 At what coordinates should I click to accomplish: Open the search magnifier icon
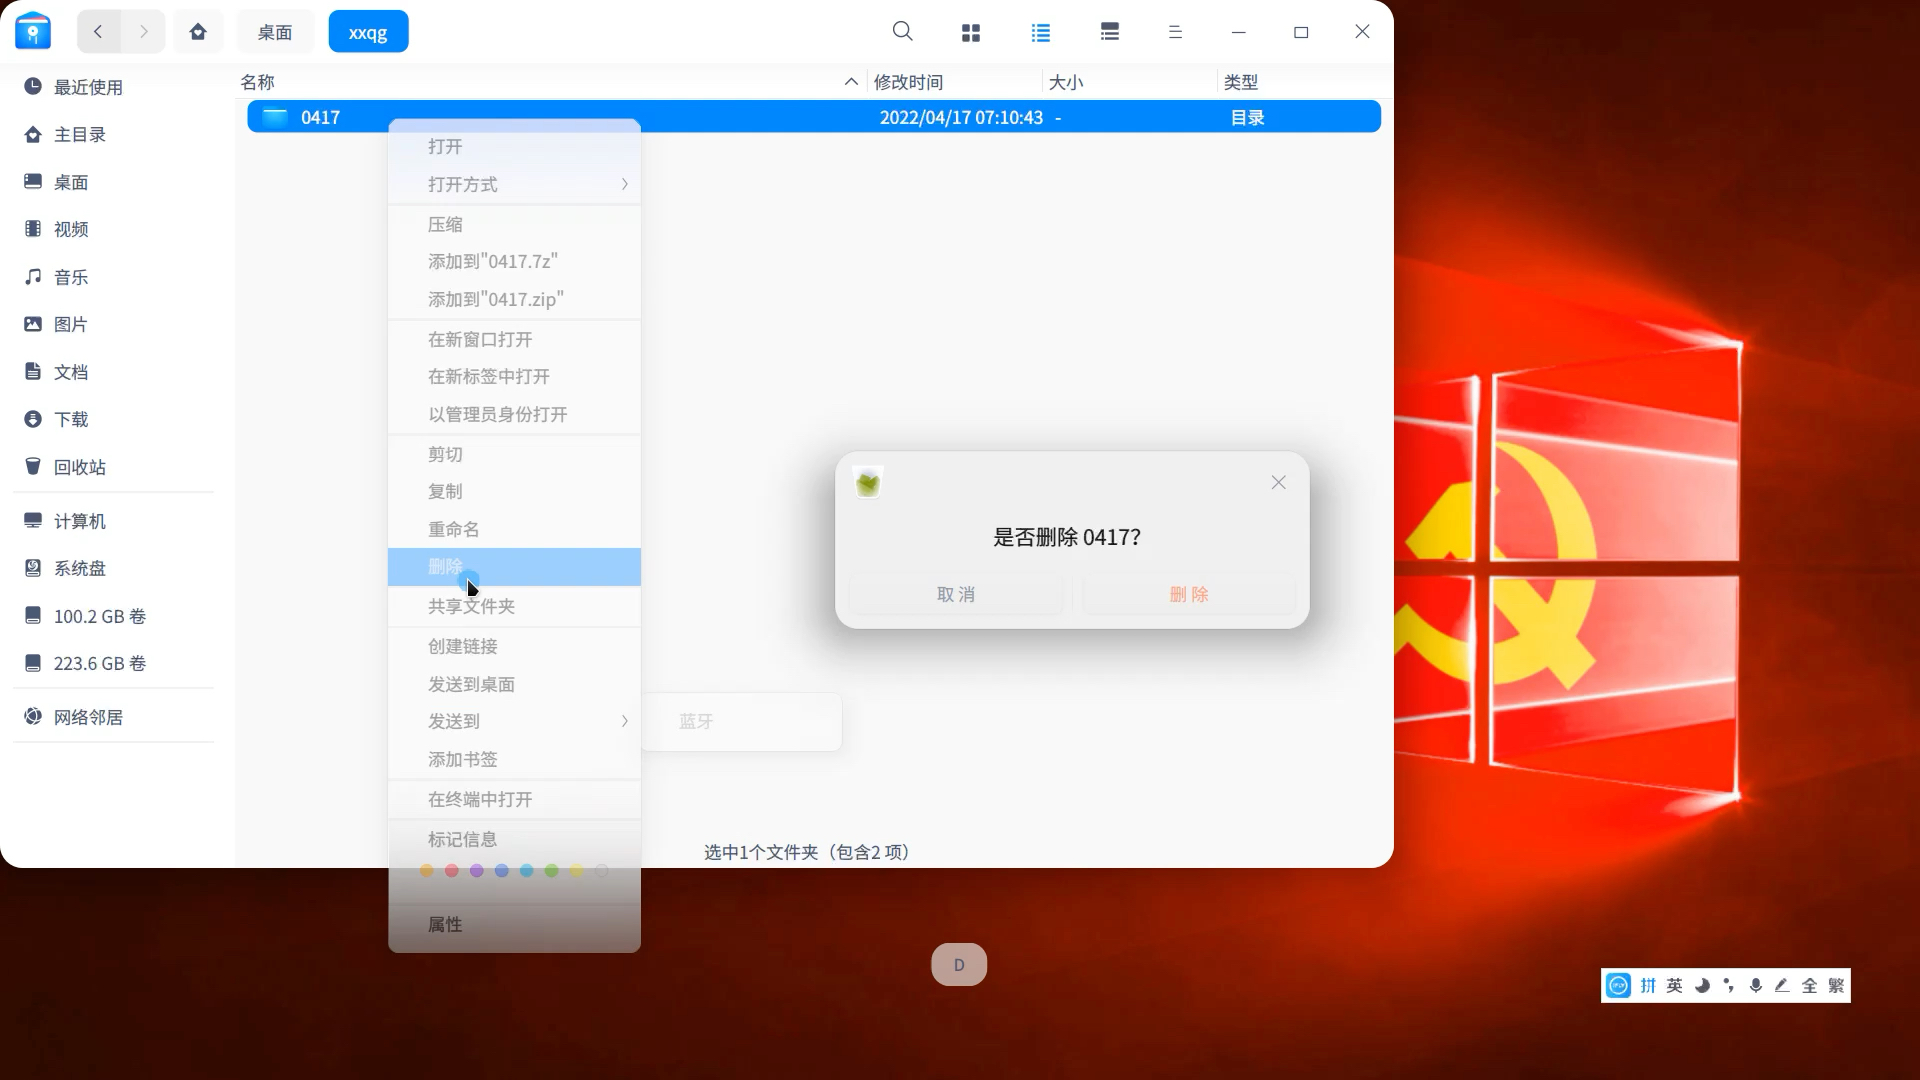[x=903, y=32]
